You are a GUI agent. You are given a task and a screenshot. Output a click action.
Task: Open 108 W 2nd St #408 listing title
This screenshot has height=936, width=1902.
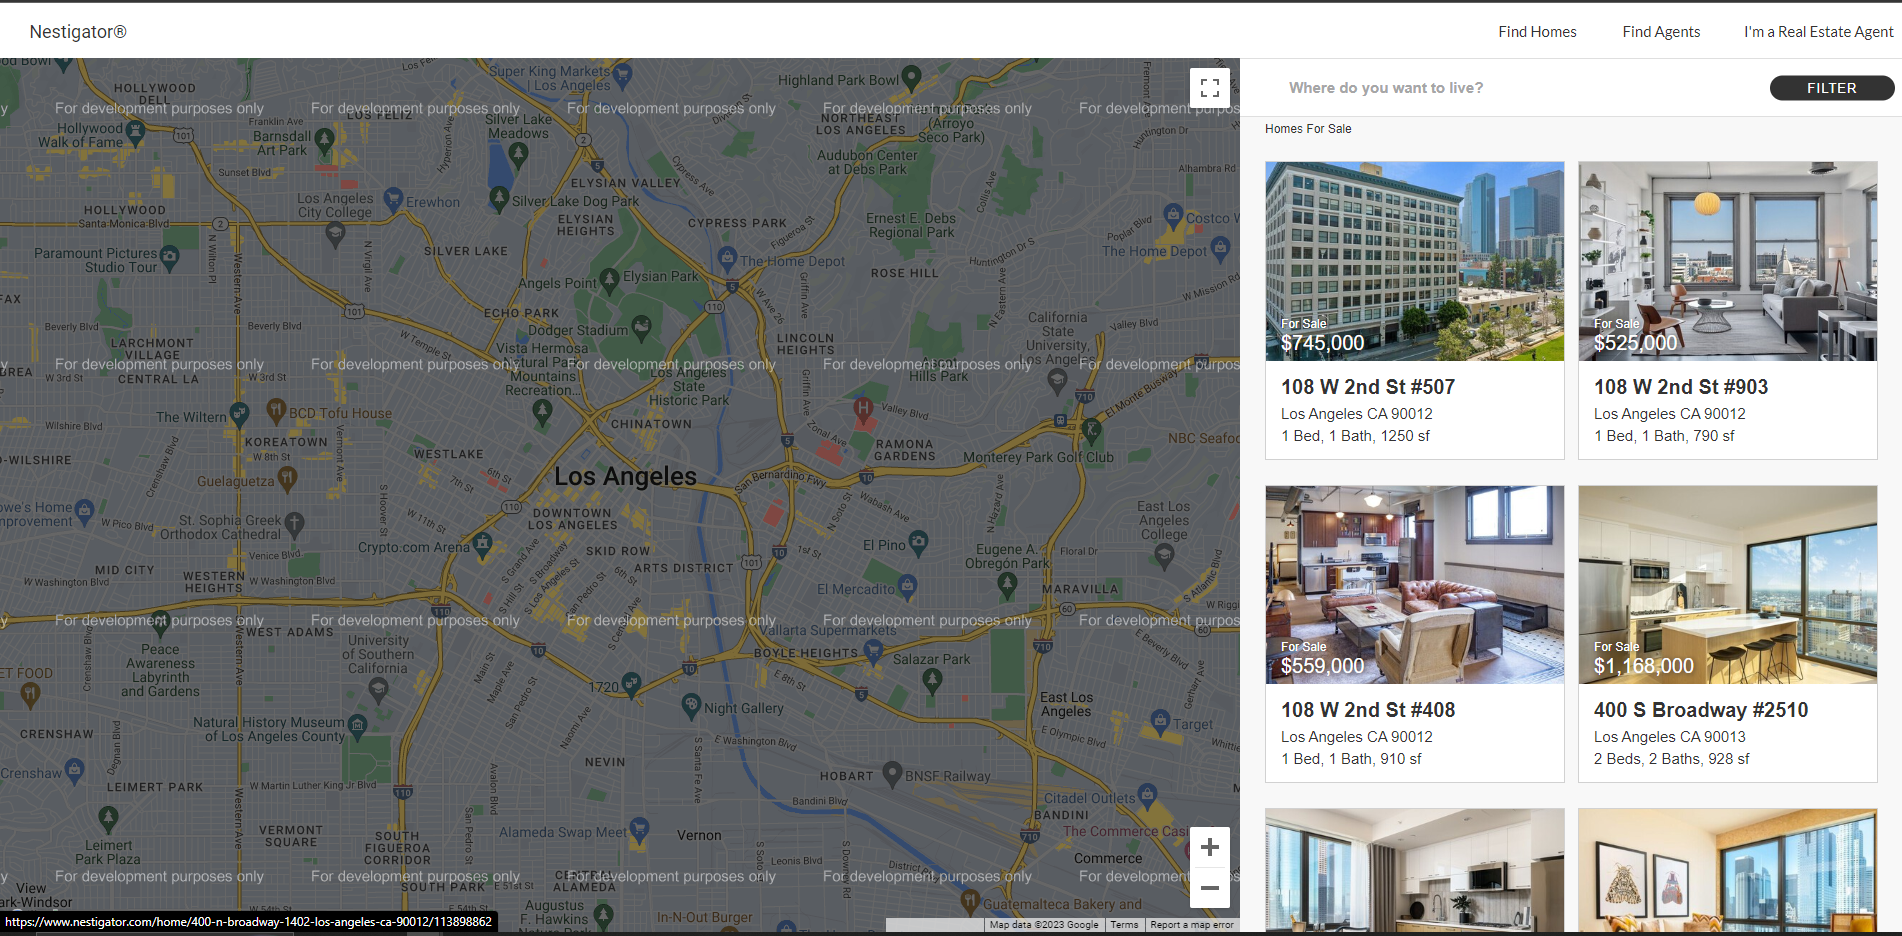[1368, 710]
